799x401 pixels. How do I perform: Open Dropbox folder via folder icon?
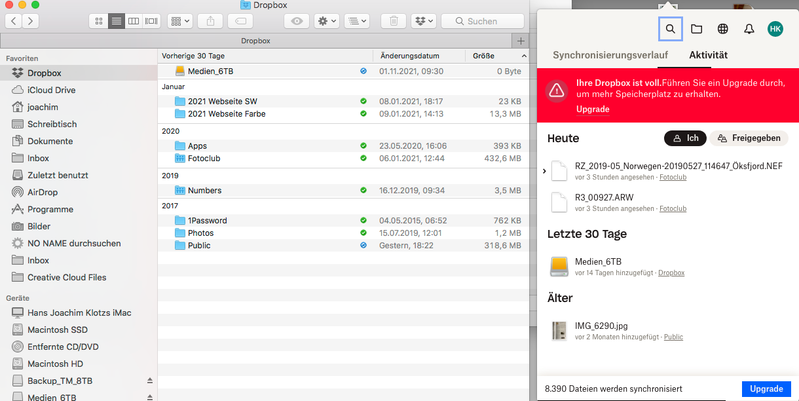[697, 29]
